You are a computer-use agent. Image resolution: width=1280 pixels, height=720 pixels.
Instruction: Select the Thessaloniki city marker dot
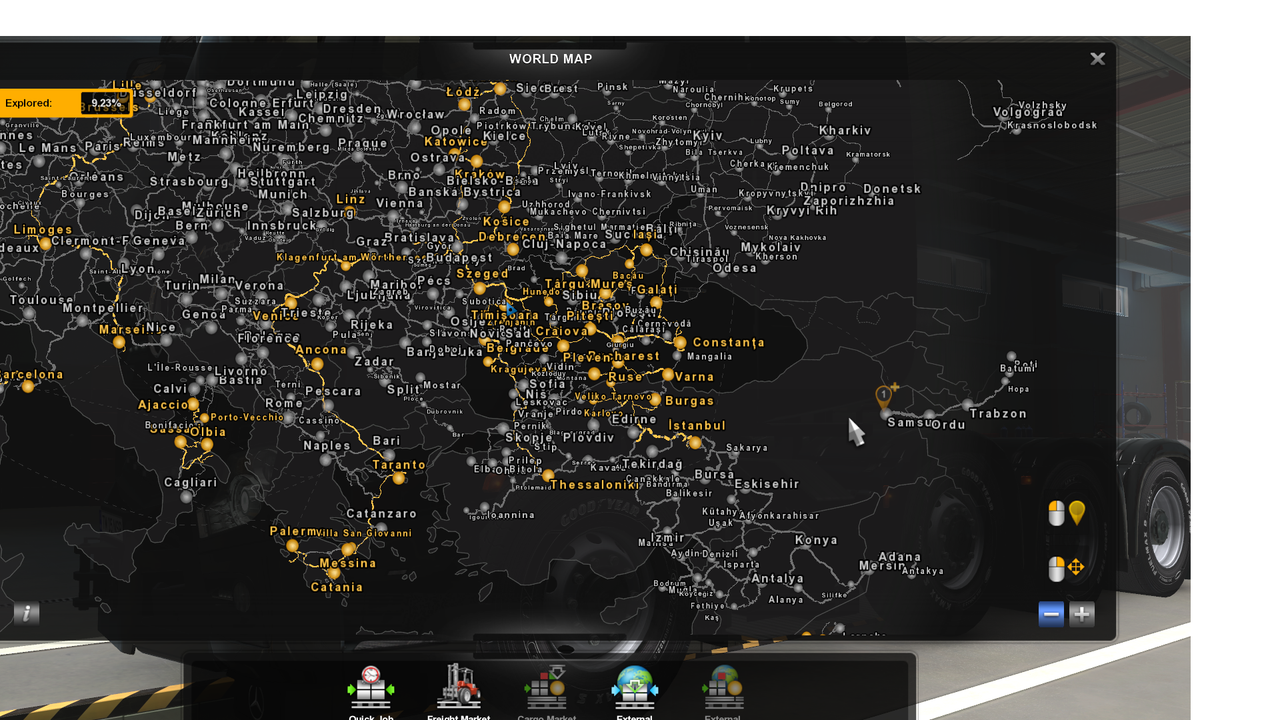[548, 475]
